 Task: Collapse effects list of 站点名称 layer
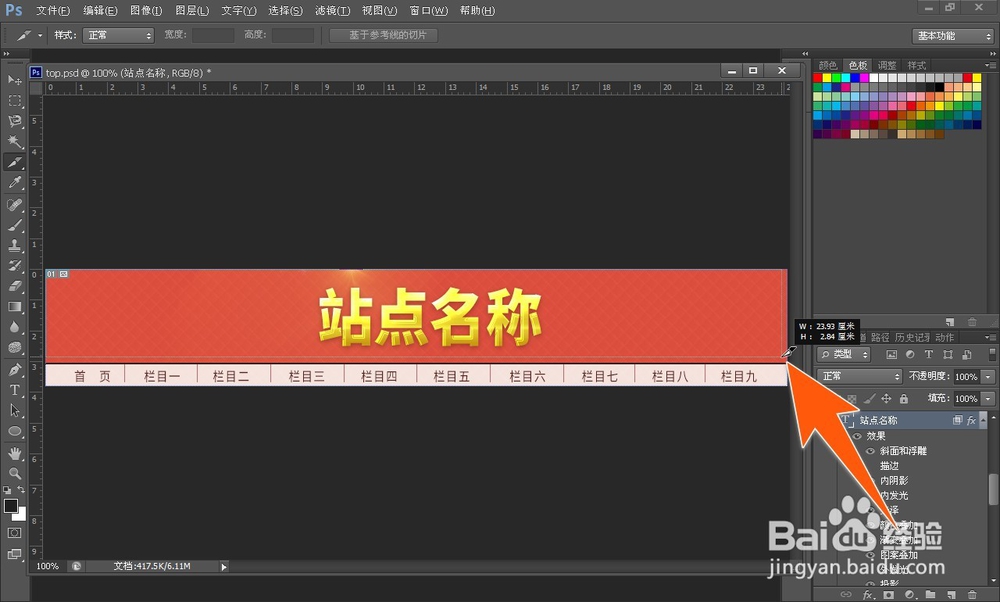(983, 420)
